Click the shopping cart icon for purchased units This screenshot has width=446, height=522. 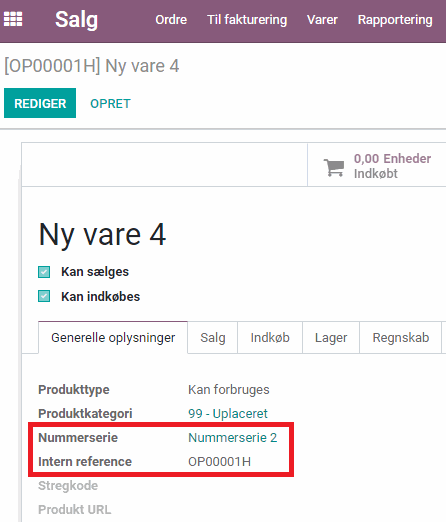(334, 167)
